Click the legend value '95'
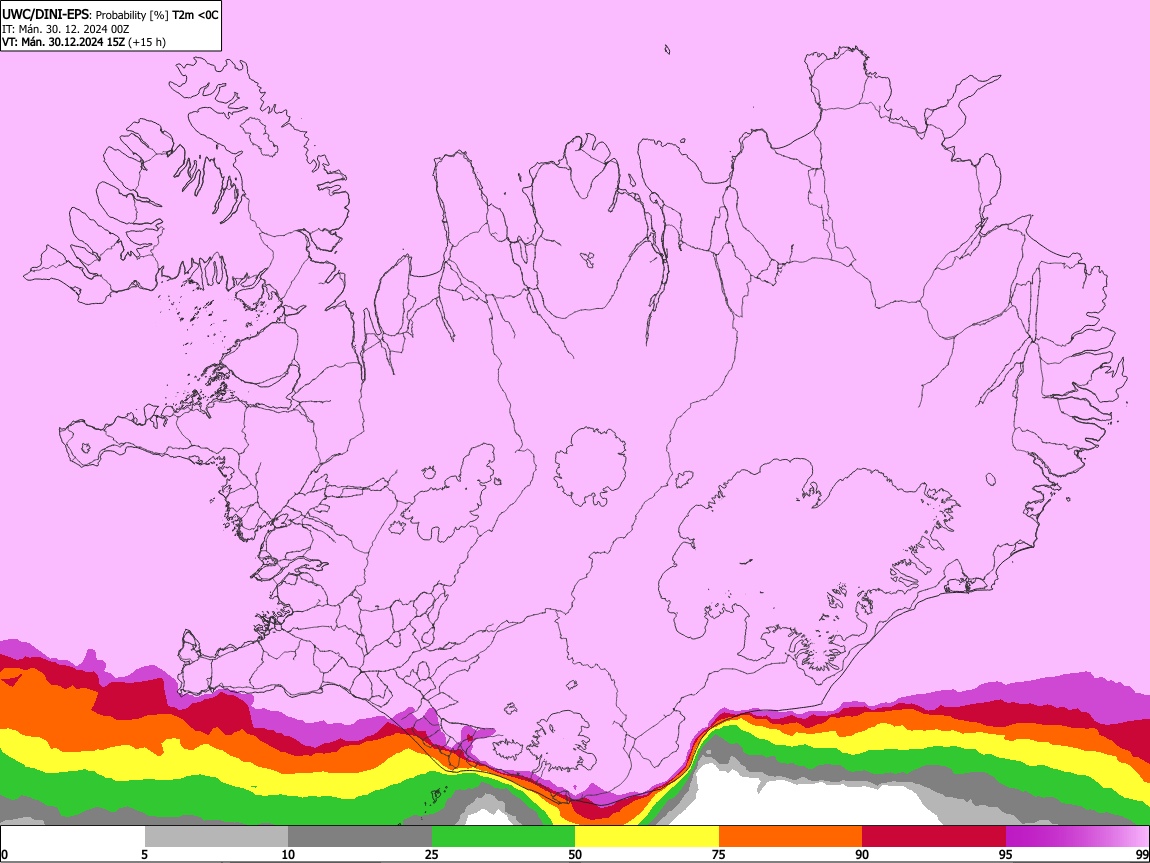The width and height of the screenshot is (1150, 863). 1006,855
